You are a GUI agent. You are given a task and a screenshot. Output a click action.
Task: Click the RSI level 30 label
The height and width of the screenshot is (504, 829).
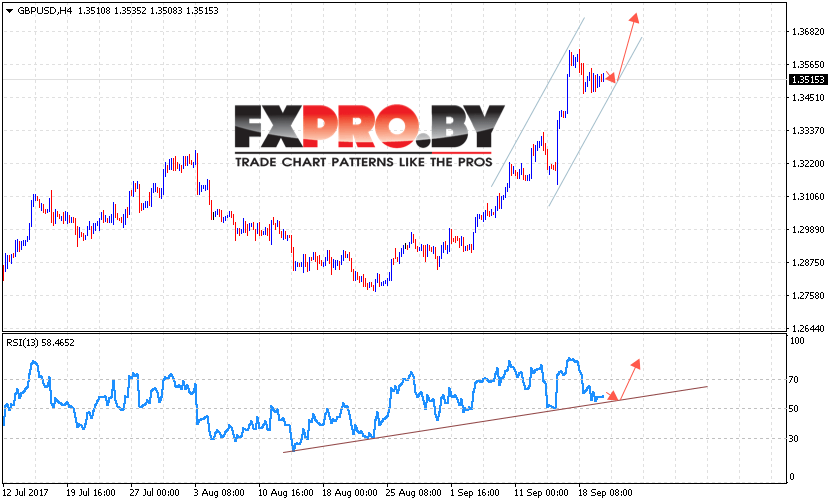(794, 438)
